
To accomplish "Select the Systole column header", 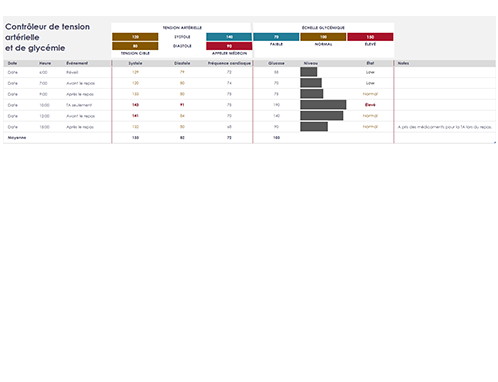I will click(x=135, y=63).
